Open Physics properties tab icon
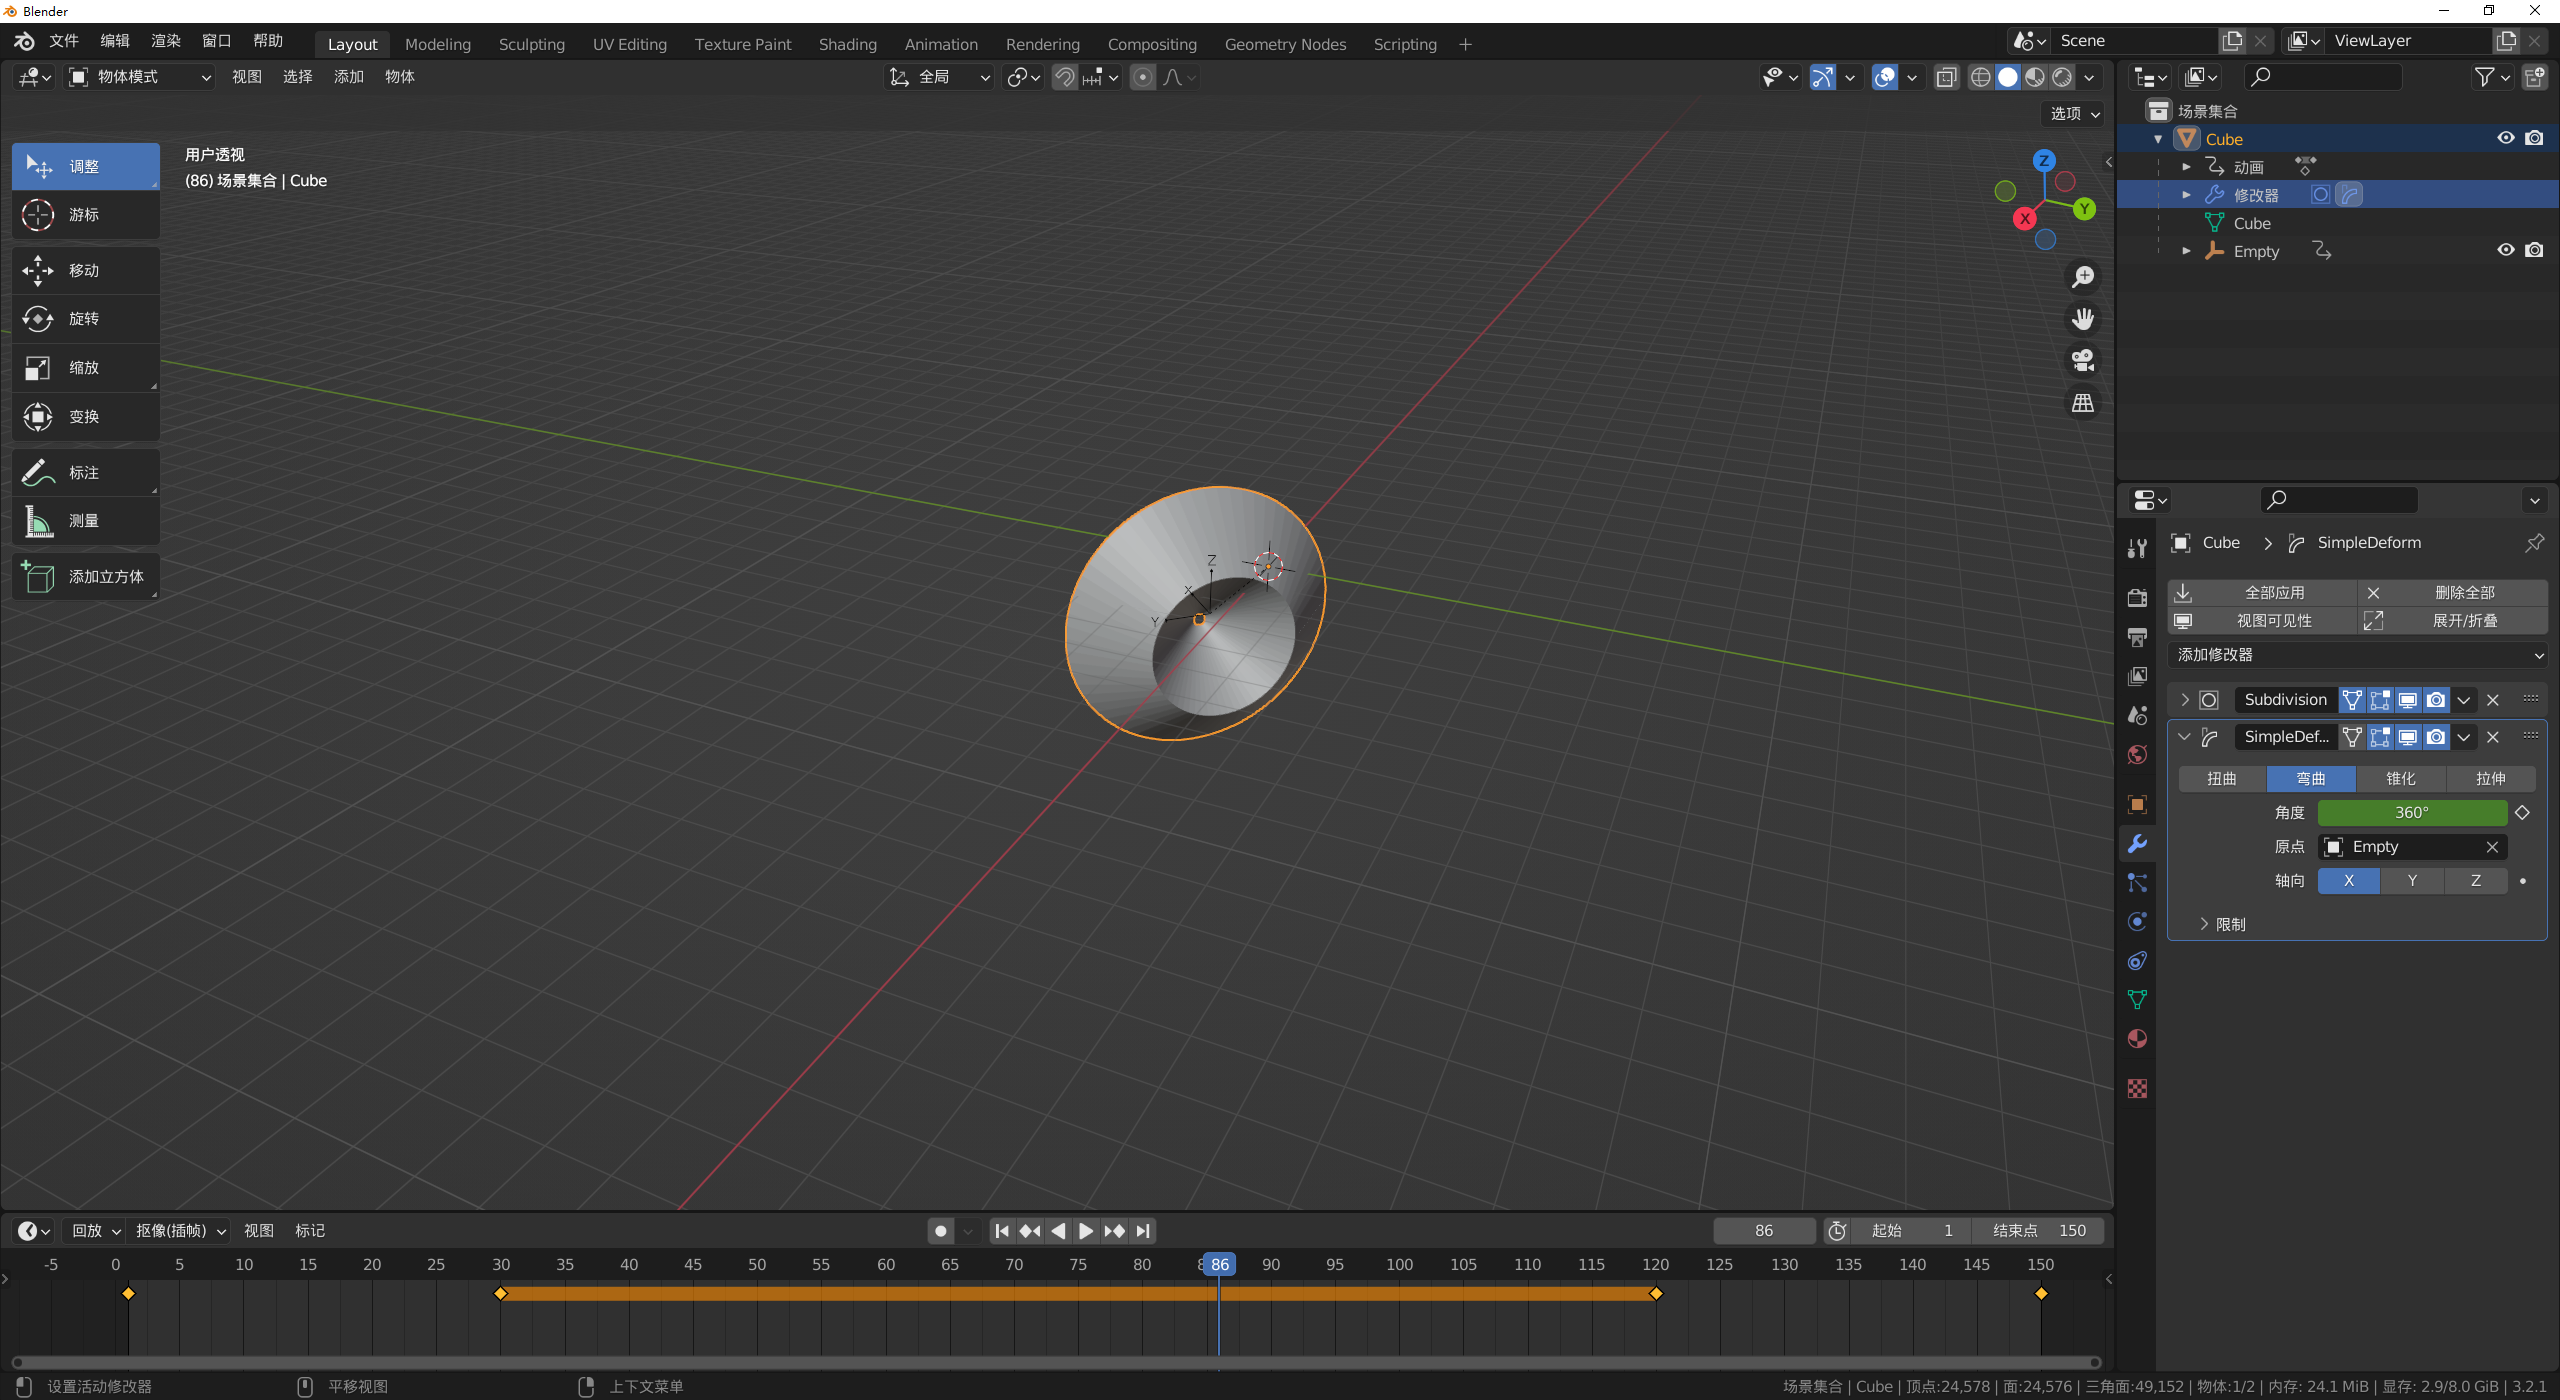The image size is (2560, 1400). tap(2137, 922)
